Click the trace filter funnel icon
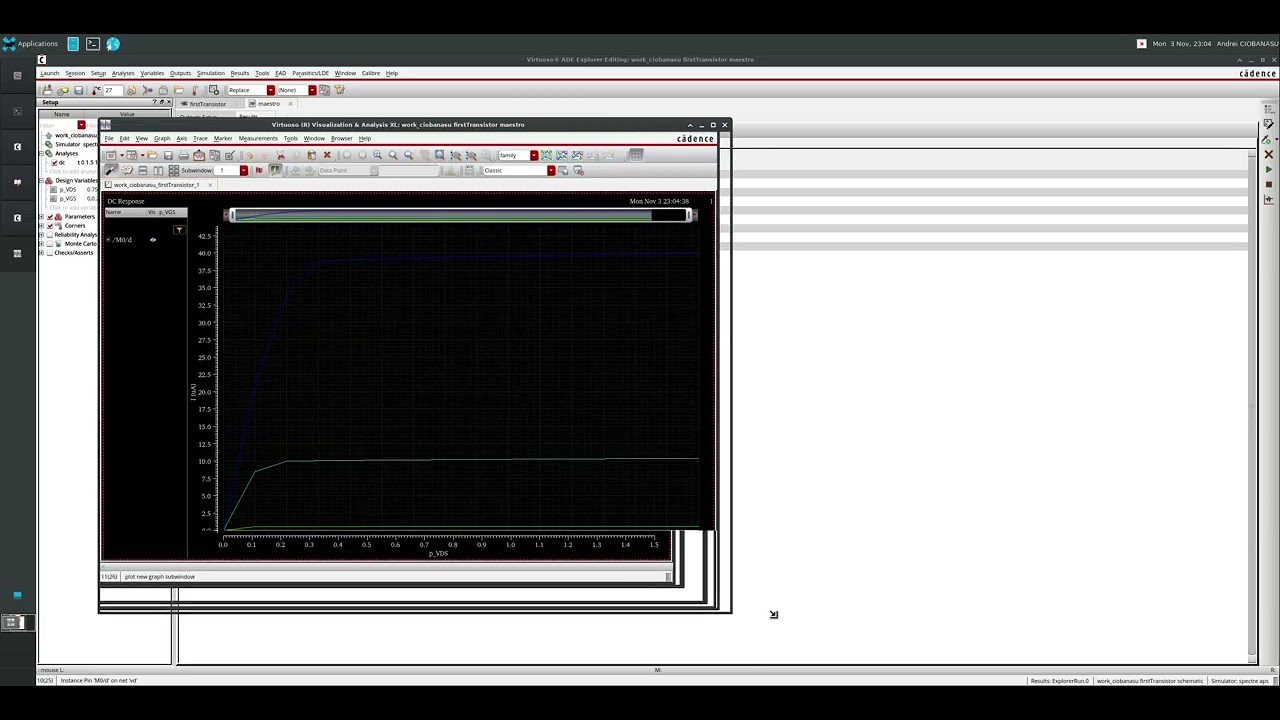The image size is (1280, 720). click(179, 230)
